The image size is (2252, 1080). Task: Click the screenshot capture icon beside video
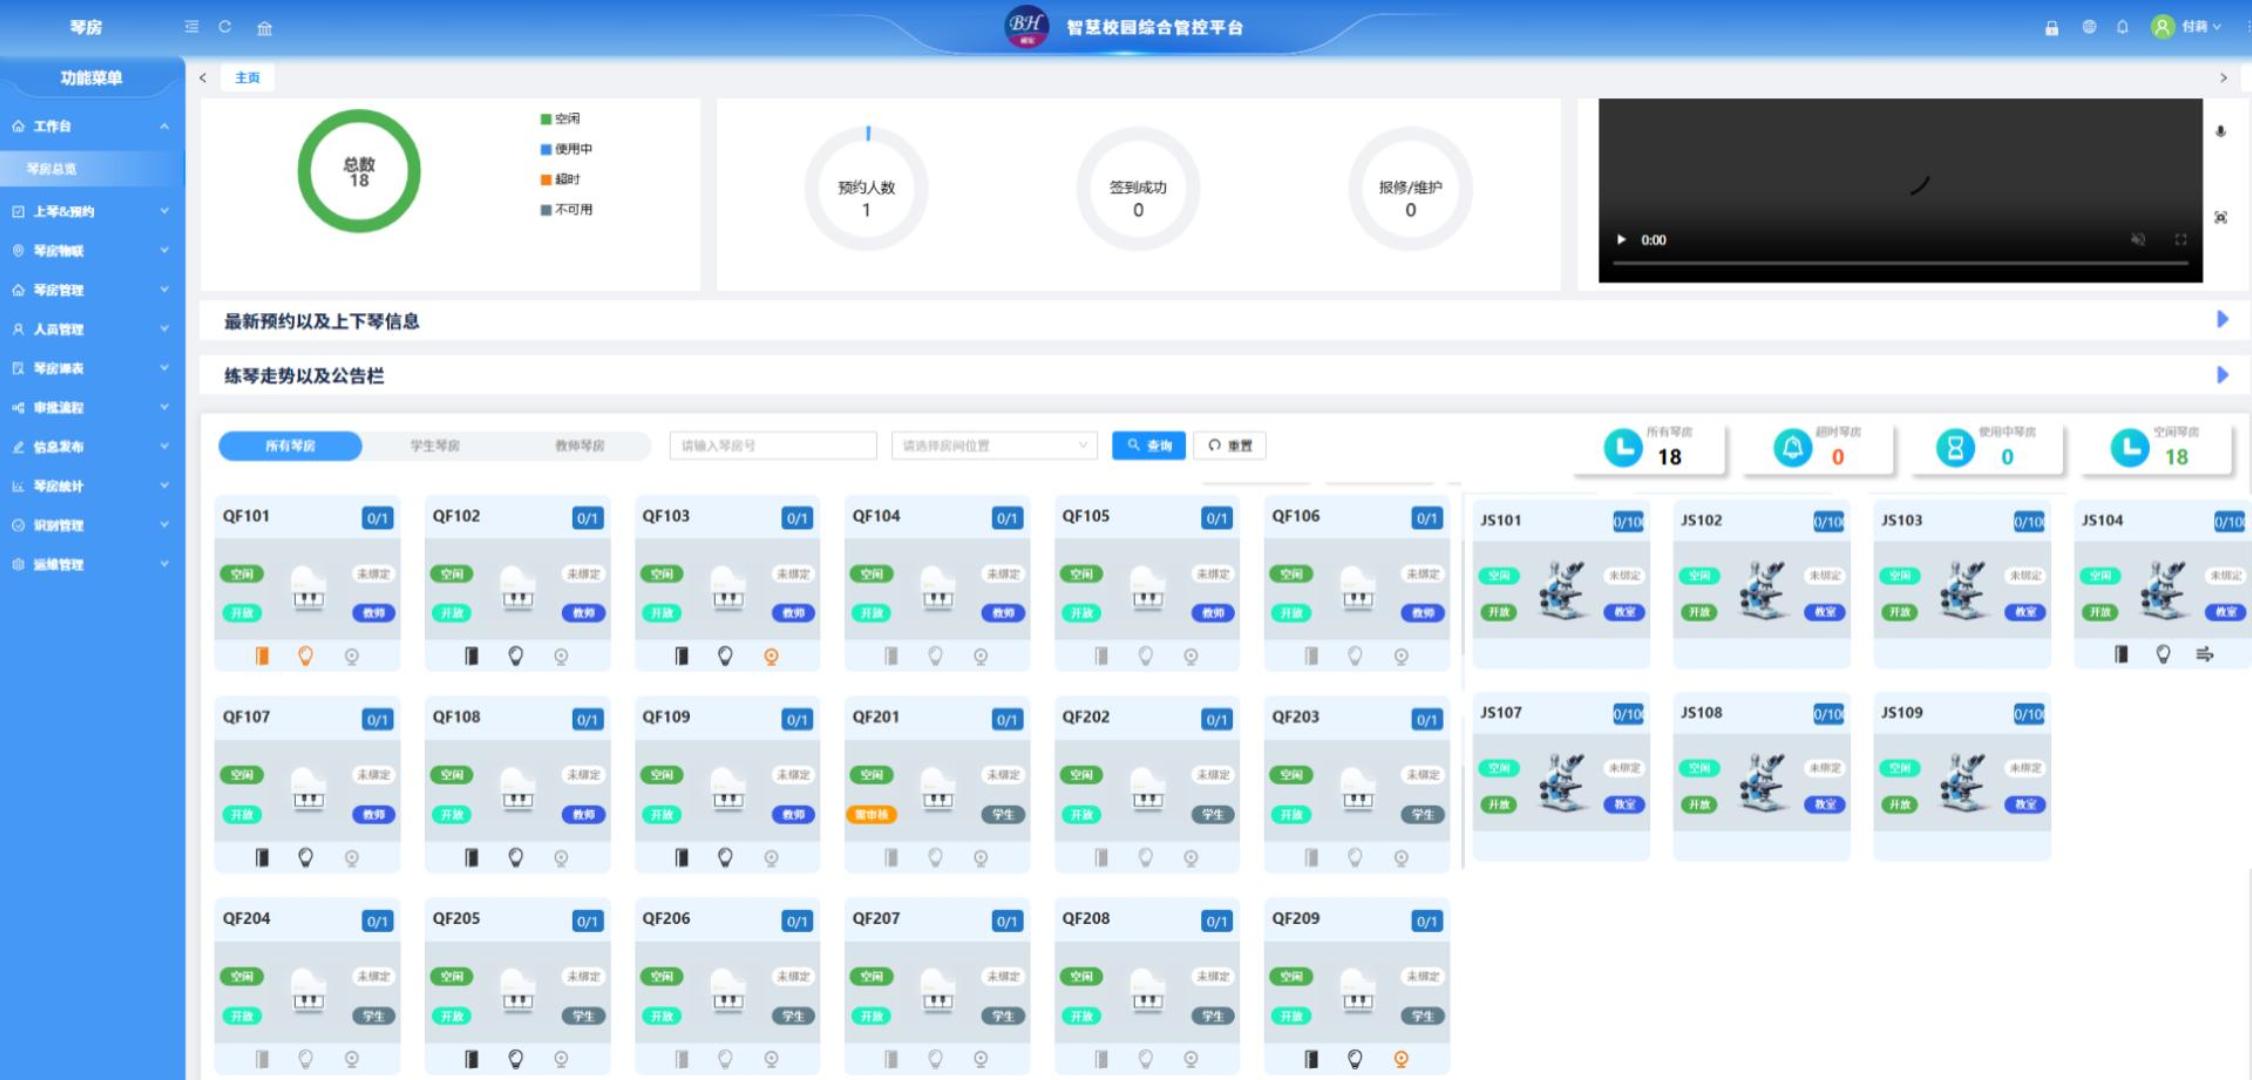click(x=2220, y=217)
